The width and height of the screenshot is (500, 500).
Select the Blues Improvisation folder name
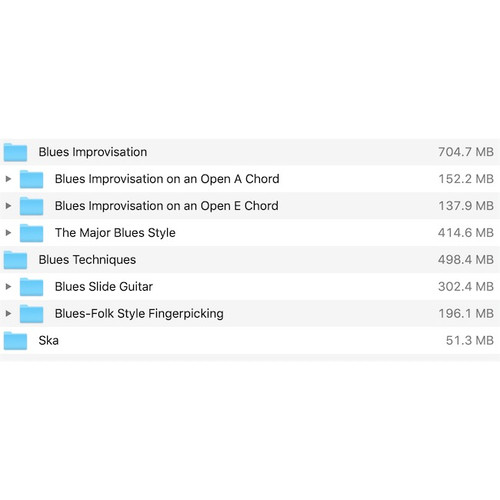93,152
